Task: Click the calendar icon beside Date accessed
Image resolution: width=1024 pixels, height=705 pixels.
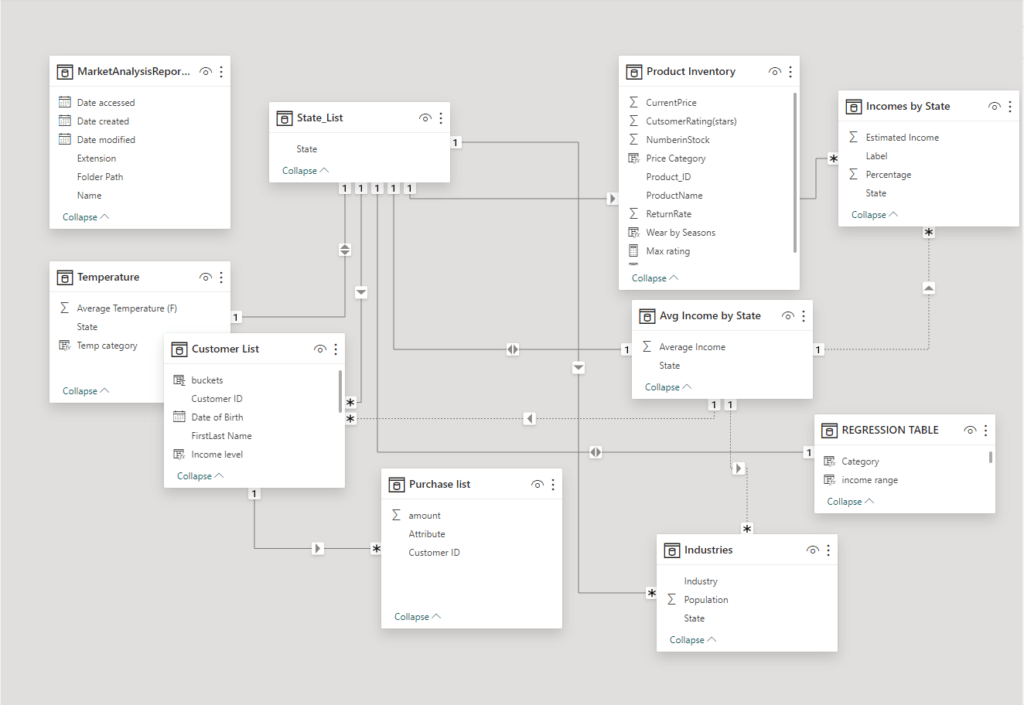Action: 65,102
